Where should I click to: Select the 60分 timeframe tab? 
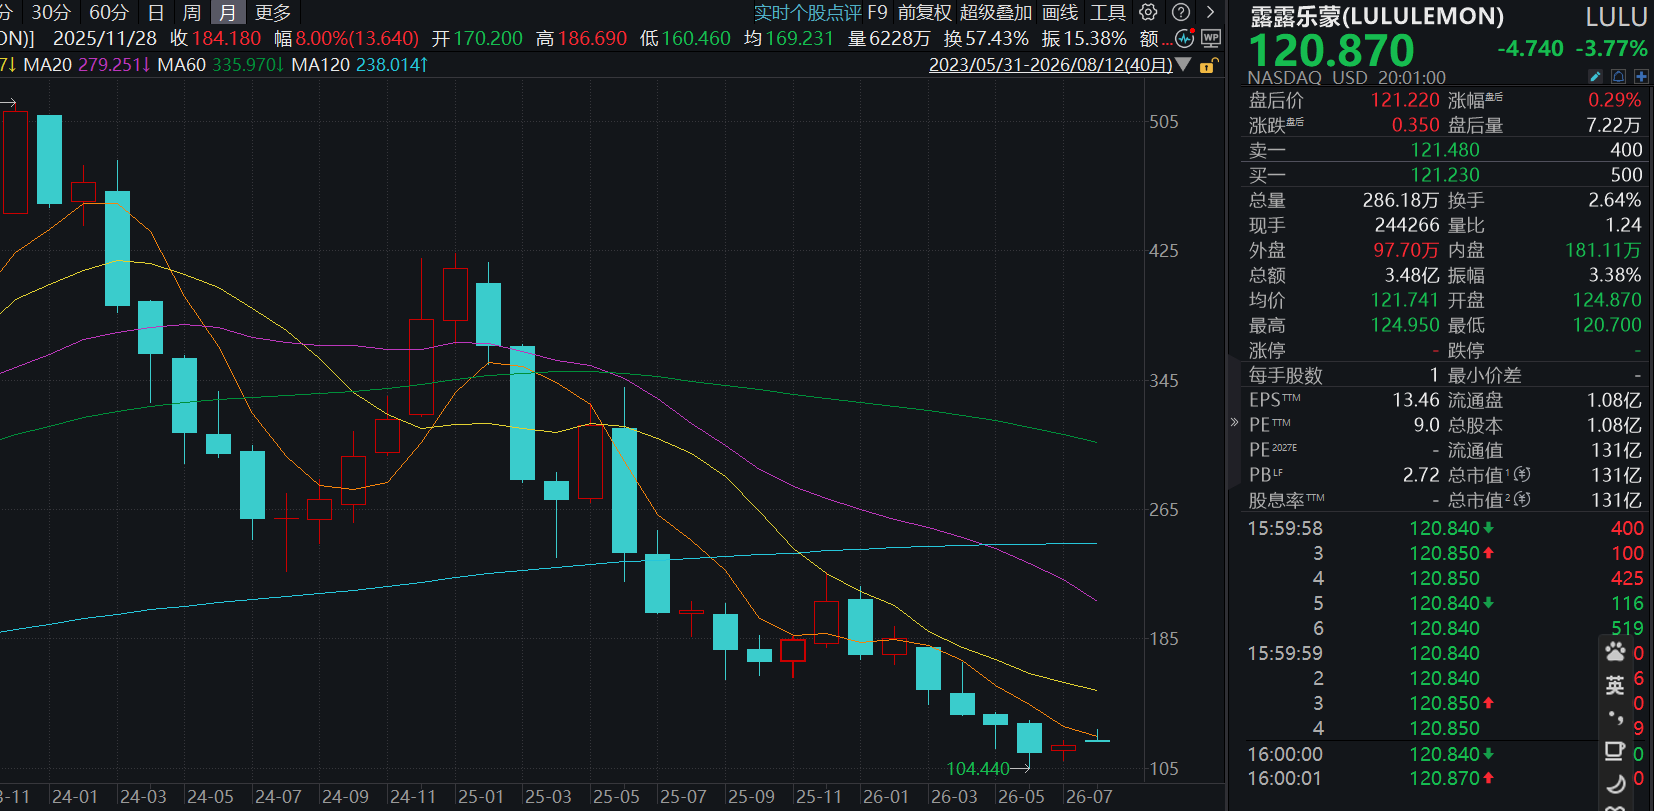109,12
